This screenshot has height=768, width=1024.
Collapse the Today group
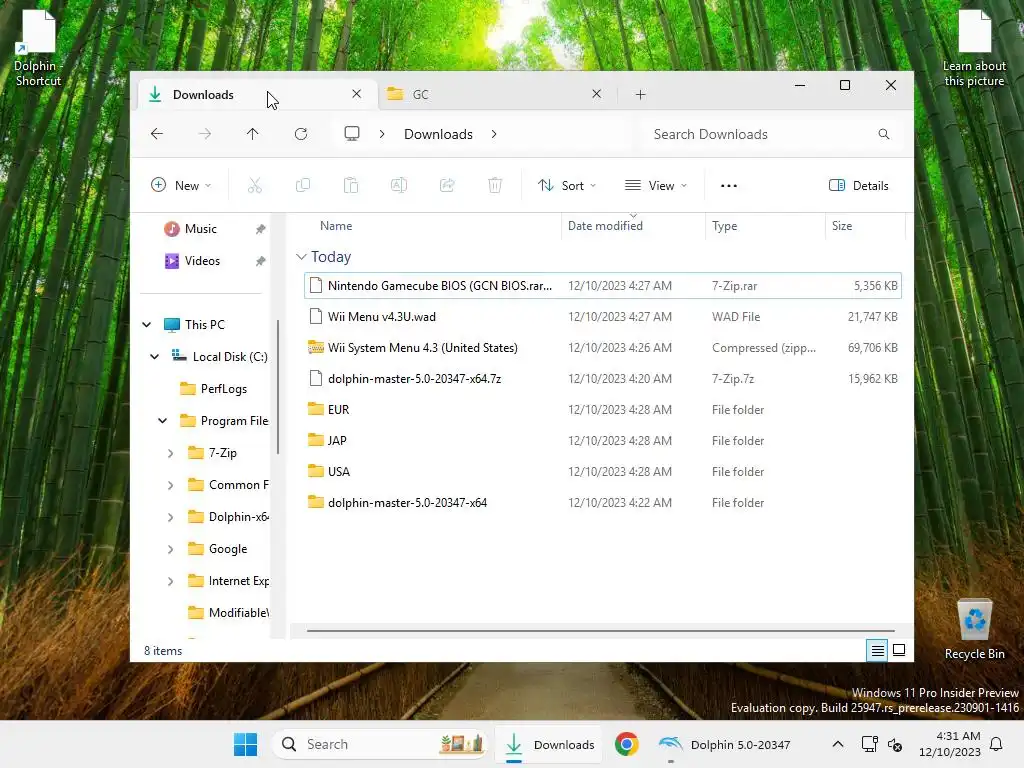tap(301, 257)
